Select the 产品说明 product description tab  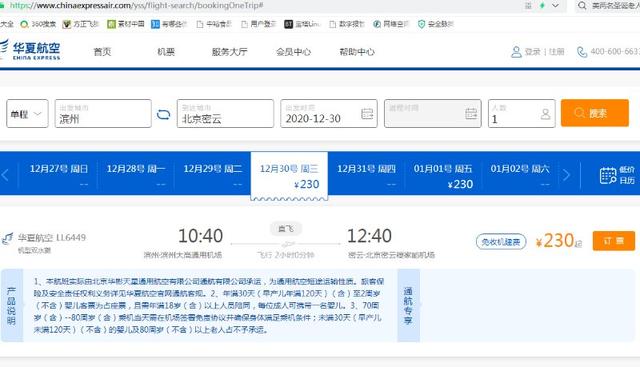click(11, 305)
